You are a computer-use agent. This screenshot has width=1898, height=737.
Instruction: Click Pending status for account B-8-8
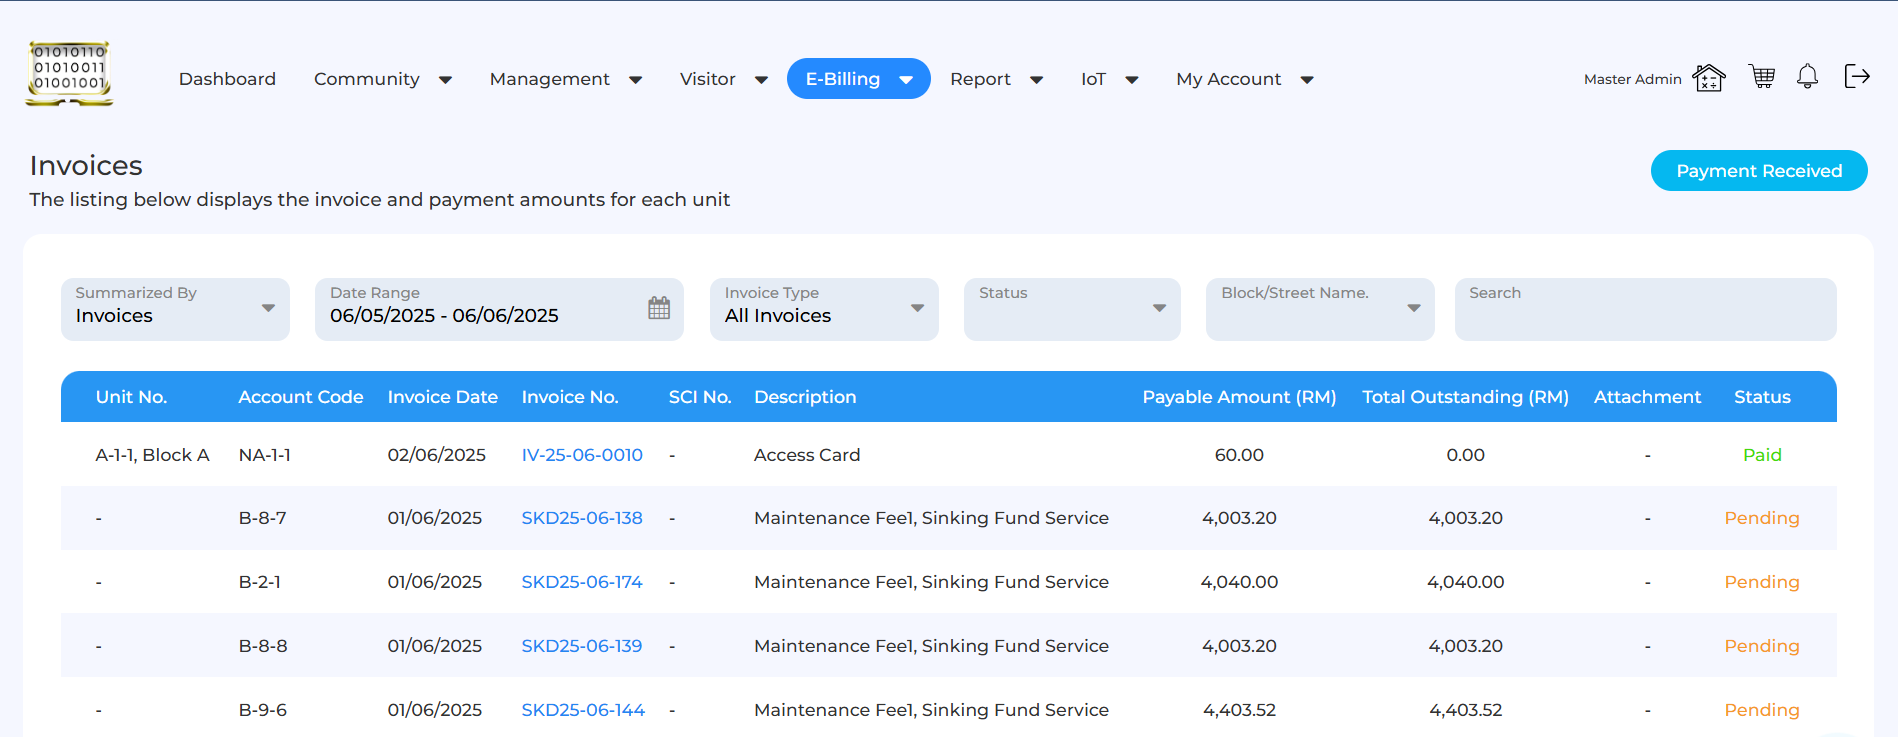point(1762,646)
